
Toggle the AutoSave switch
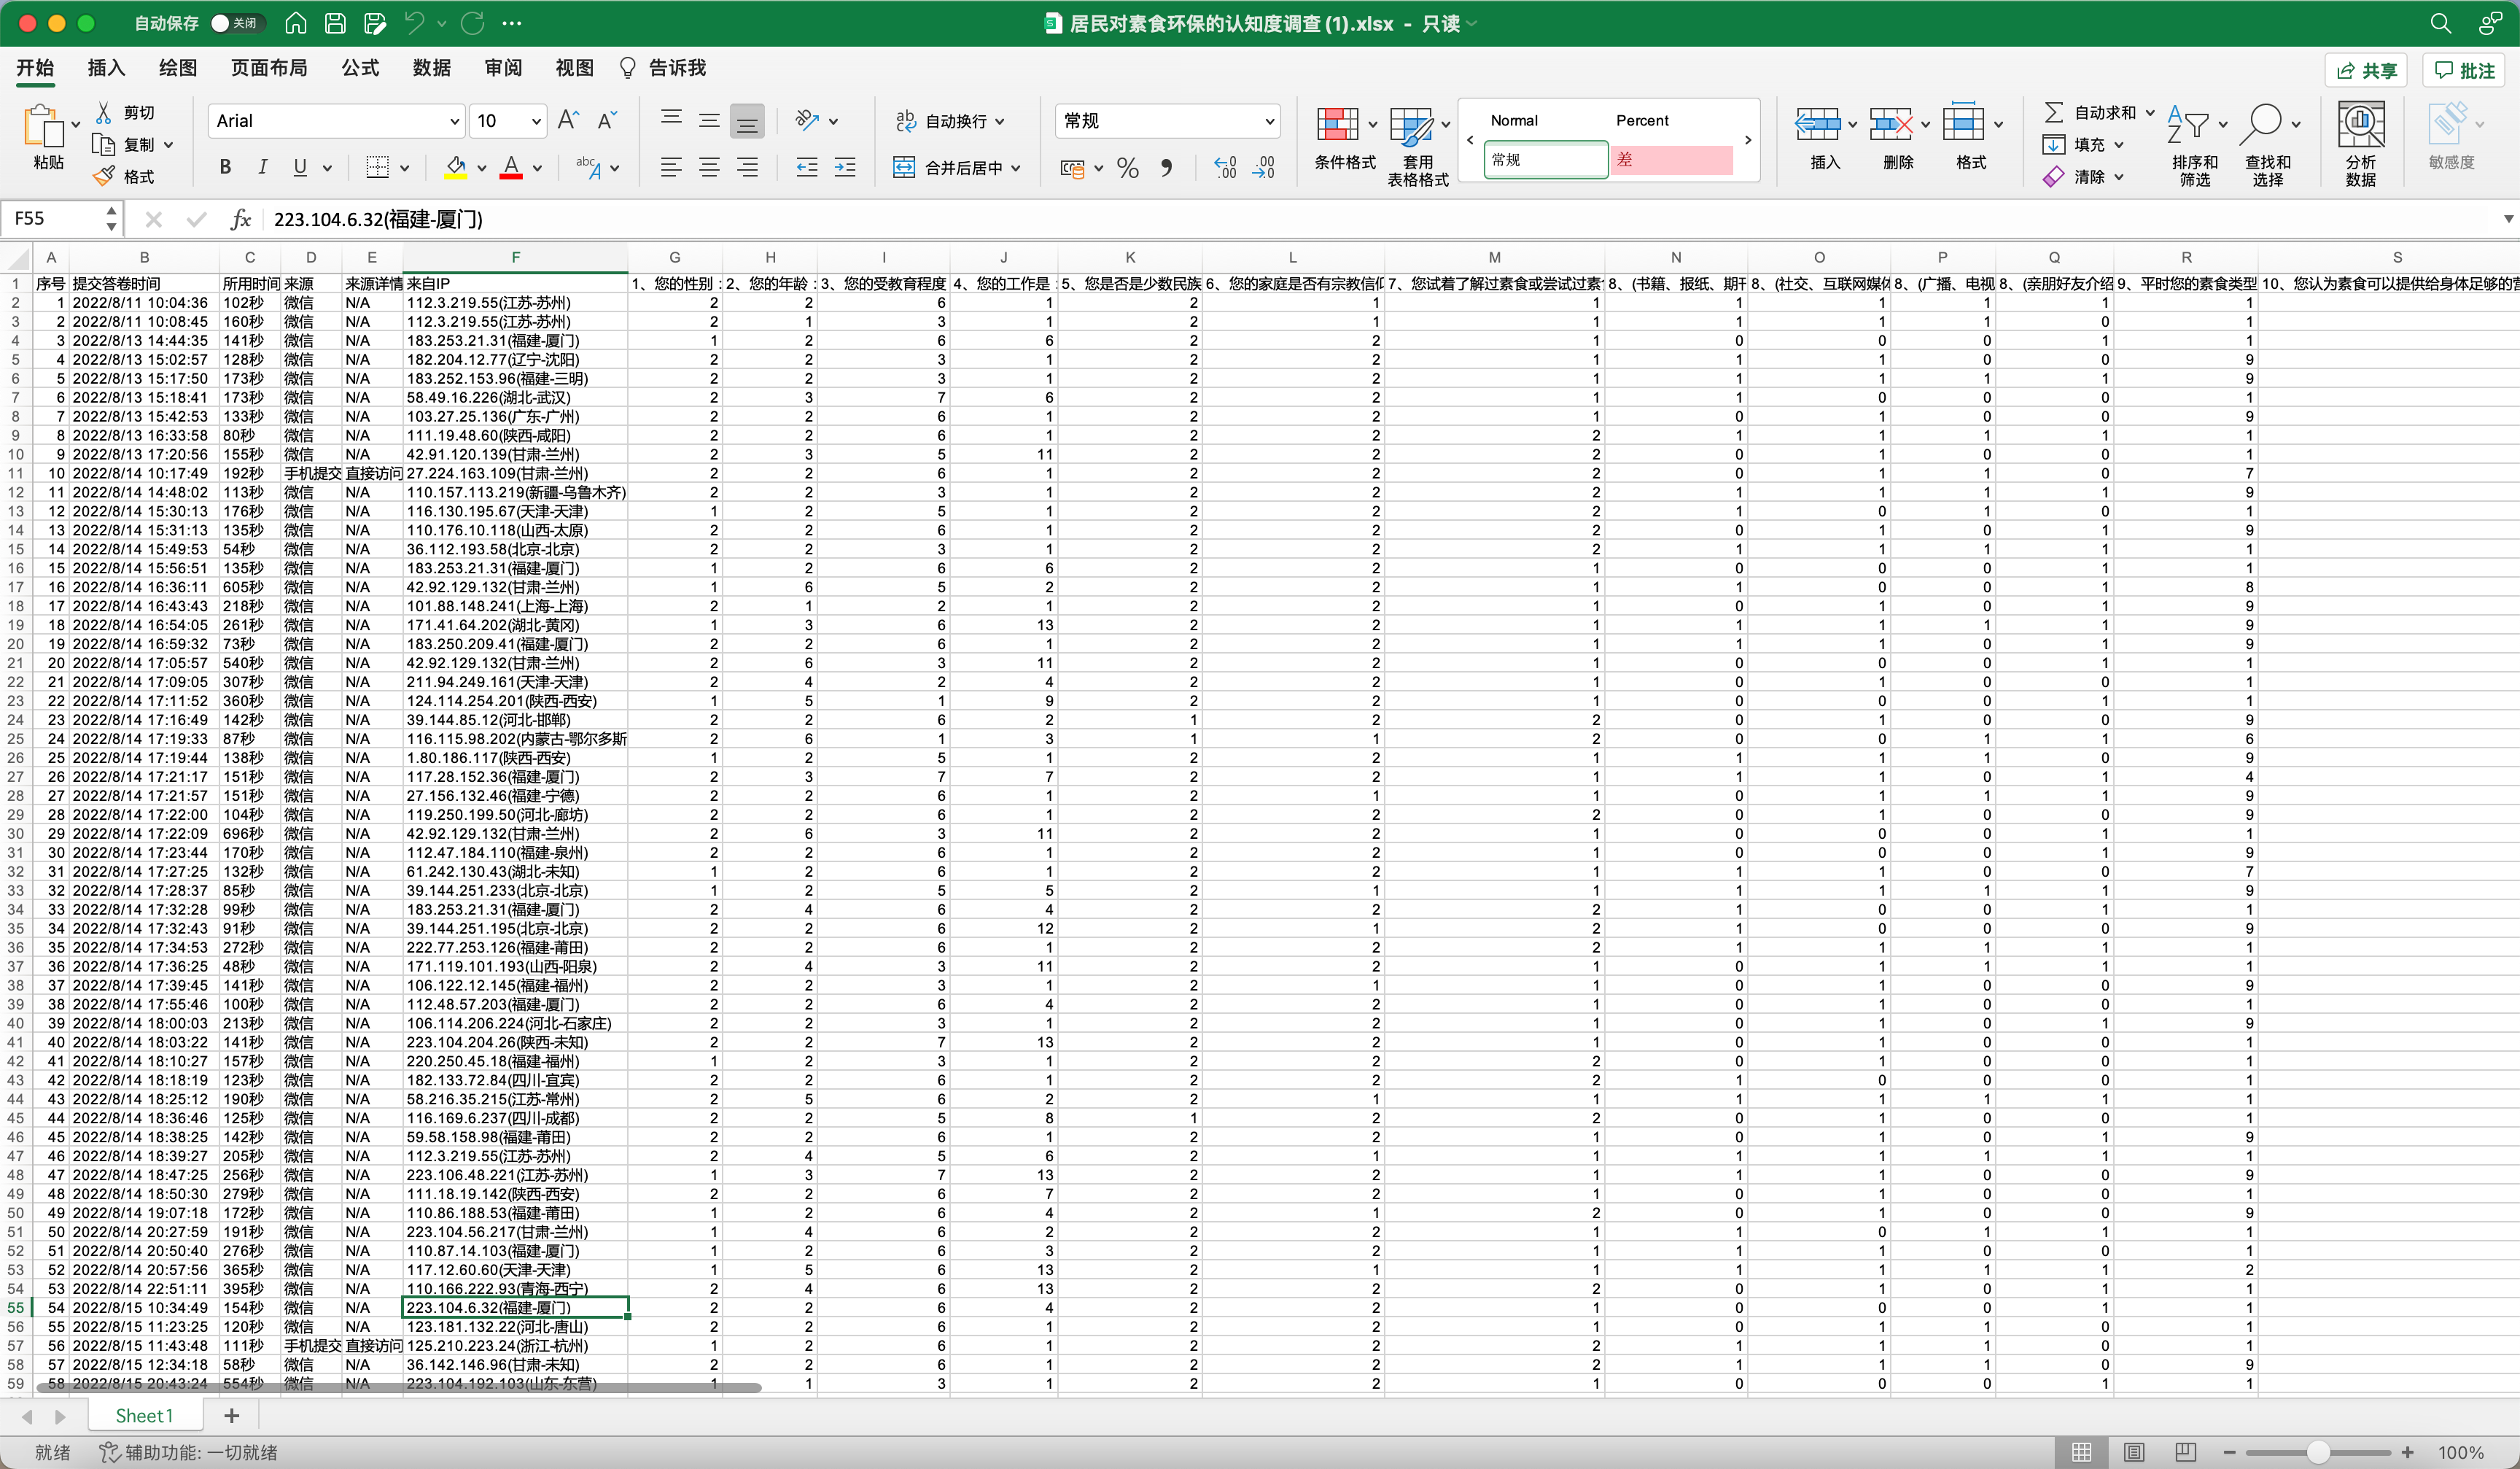click(236, 23)
